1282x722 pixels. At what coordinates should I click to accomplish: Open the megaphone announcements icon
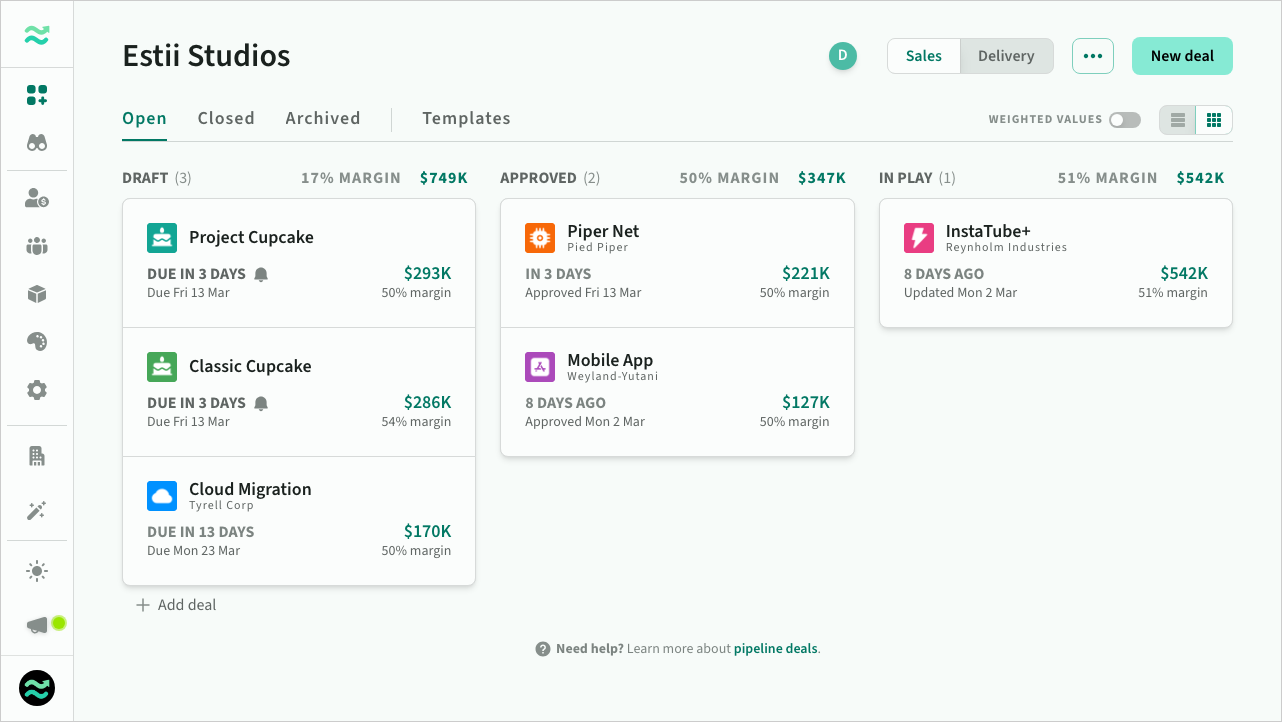38,625
